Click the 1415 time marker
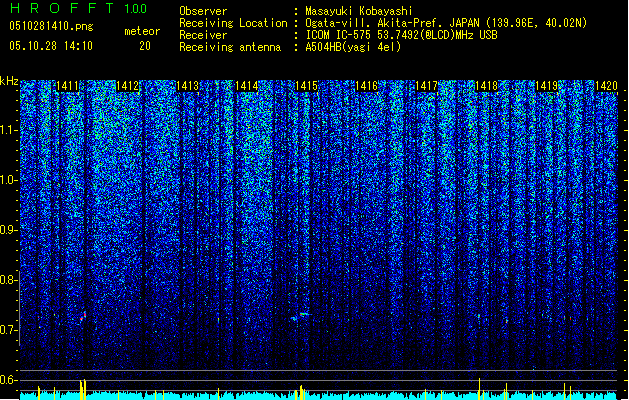This screenshot has width=629, height=400. (x=306, y=86)
